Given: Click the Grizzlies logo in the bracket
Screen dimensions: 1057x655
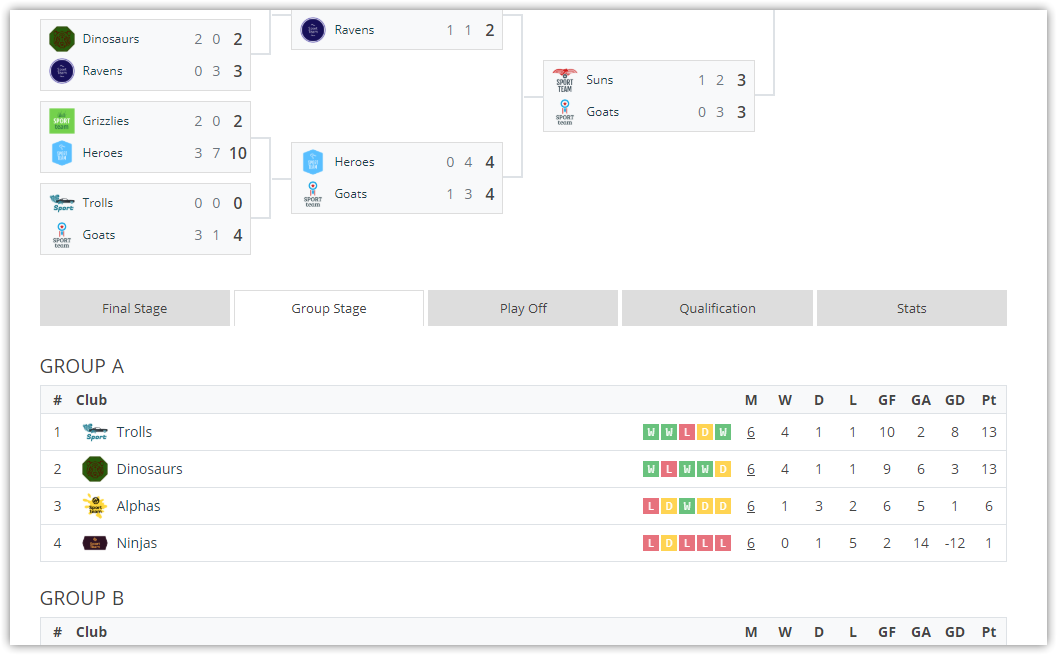Looking at the screenshot, I should [x=62, y=120].
